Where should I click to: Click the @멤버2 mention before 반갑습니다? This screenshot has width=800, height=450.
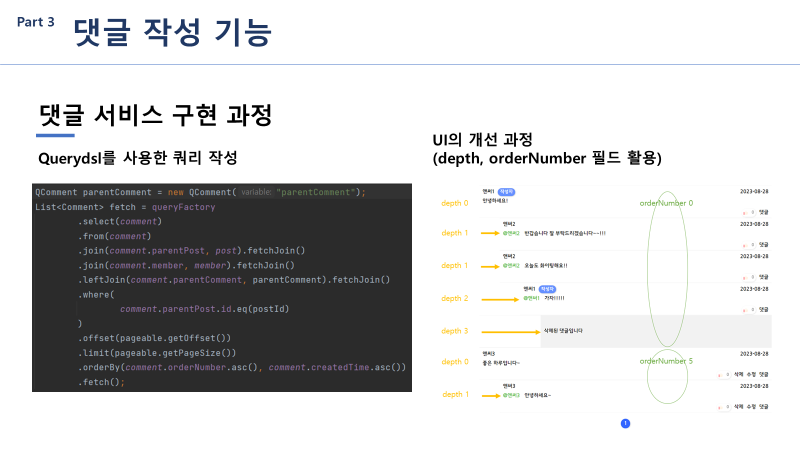tap(511, 233)
